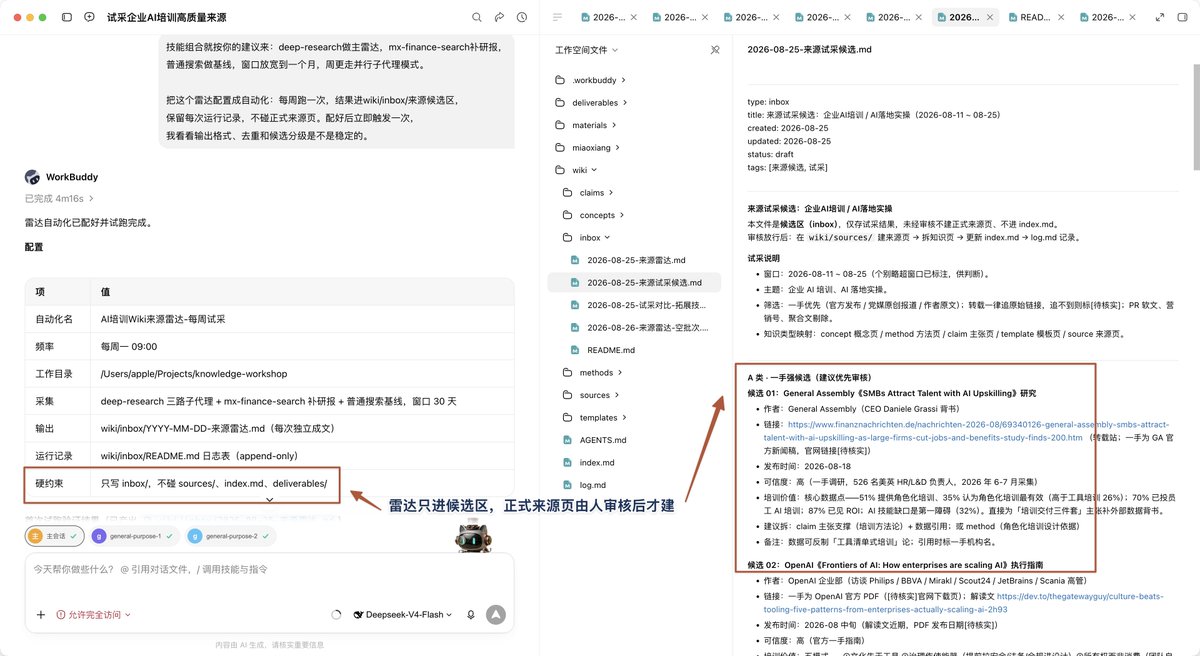Expand the sources folder
Screen dimensions: 1200x656
[593, 395]
